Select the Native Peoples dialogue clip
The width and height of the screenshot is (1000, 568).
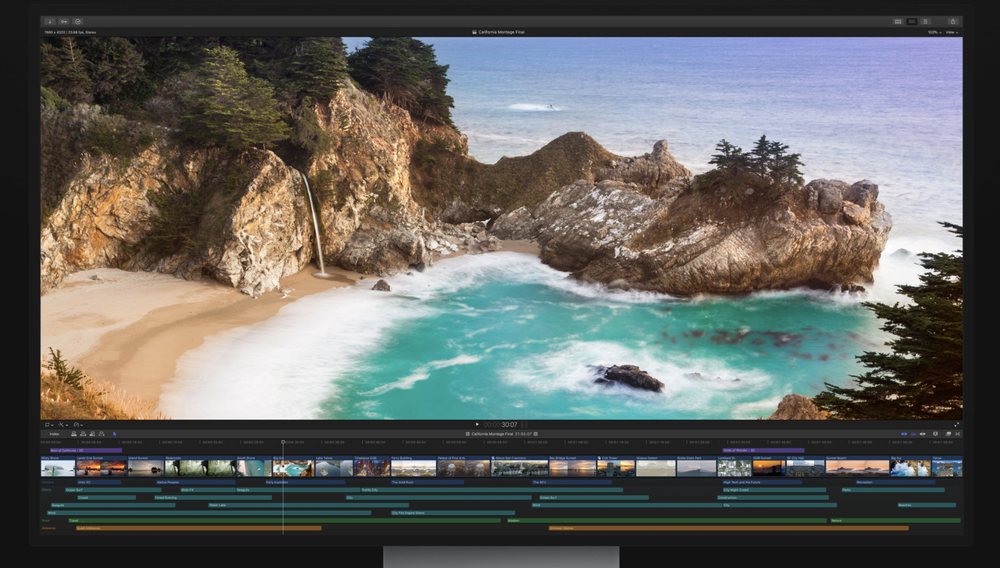[x=196, y=483]
